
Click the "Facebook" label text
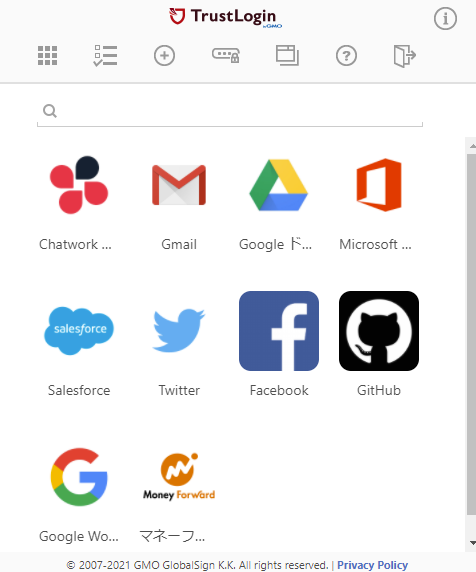click(x=279, y=390)
